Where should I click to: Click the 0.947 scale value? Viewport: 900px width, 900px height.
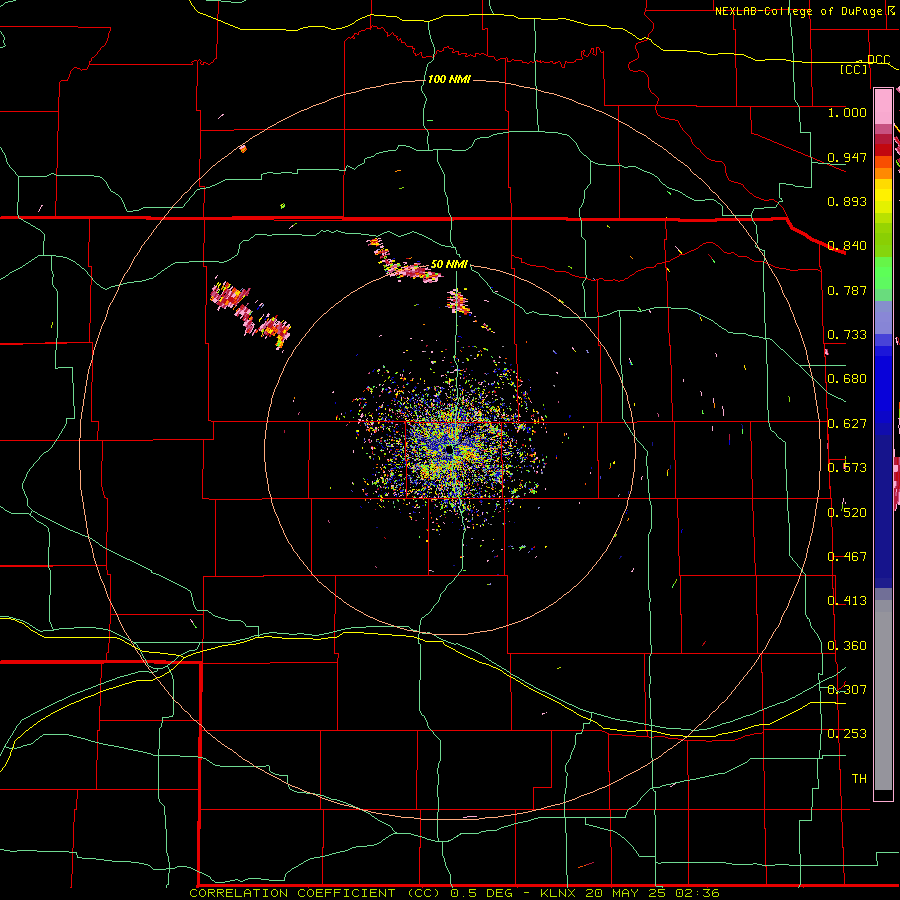coord(847,157)
